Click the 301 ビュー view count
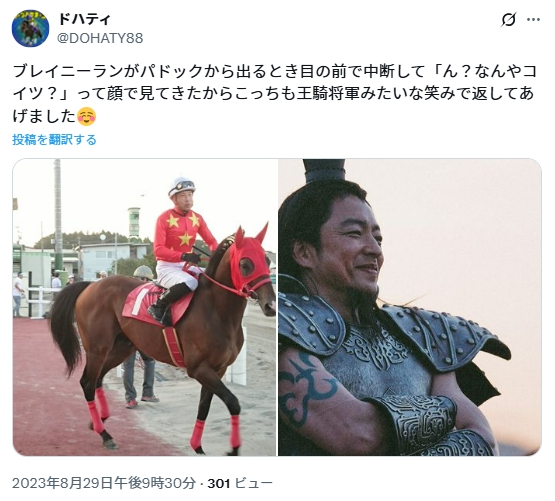555x501 pixels. (240, 483)
